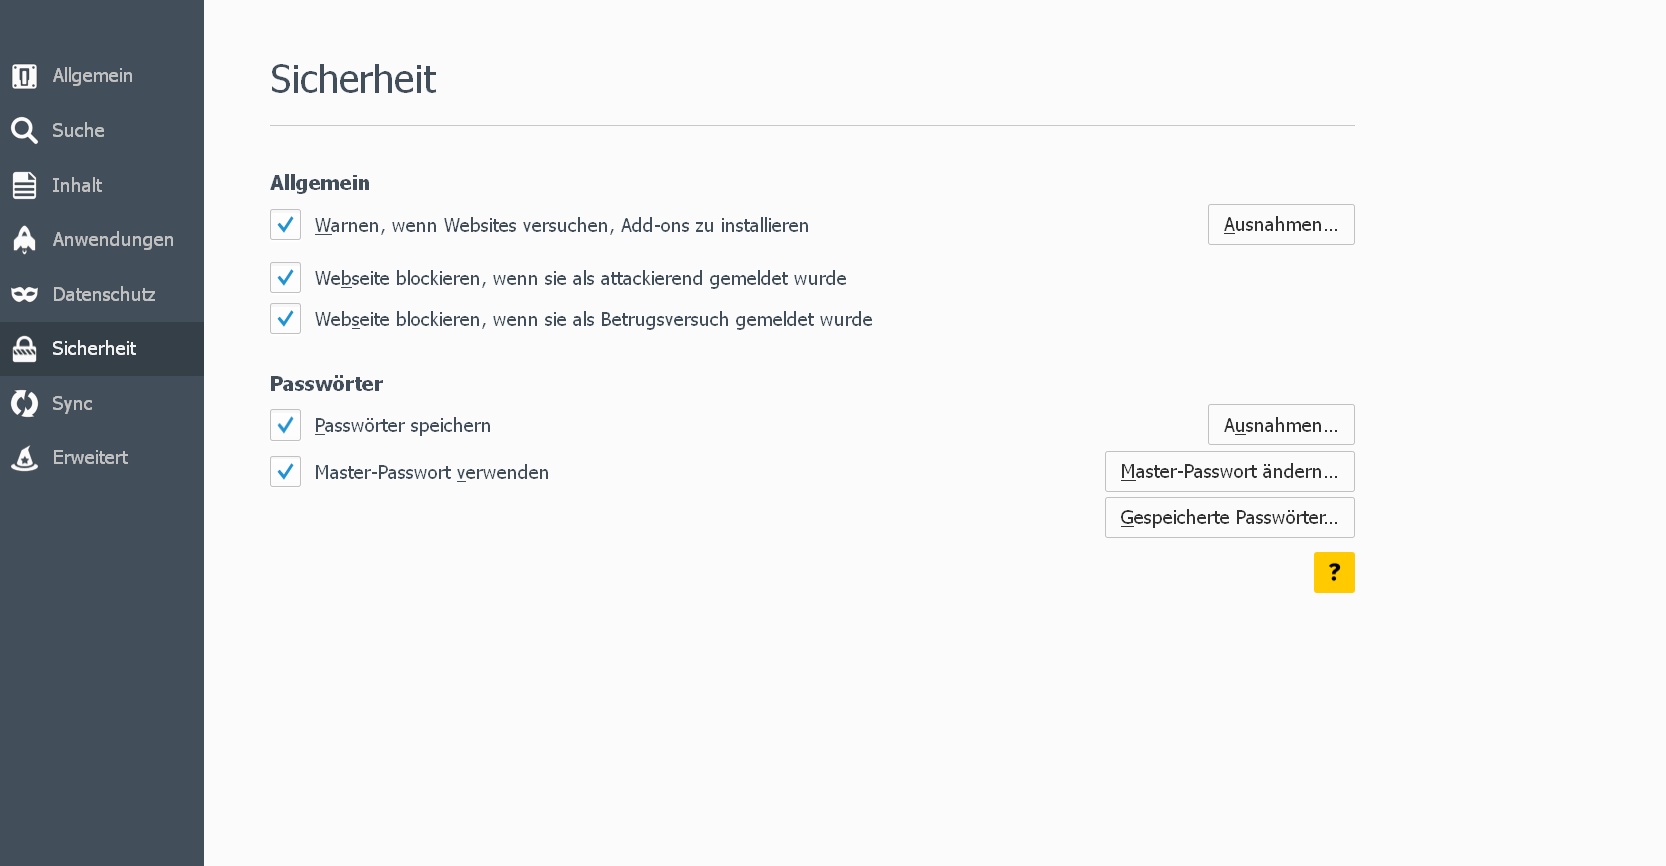Toggle blocking of reported Betrugsversuch sites
Screen dimensions: 1666x866
[x=286, y=319]
